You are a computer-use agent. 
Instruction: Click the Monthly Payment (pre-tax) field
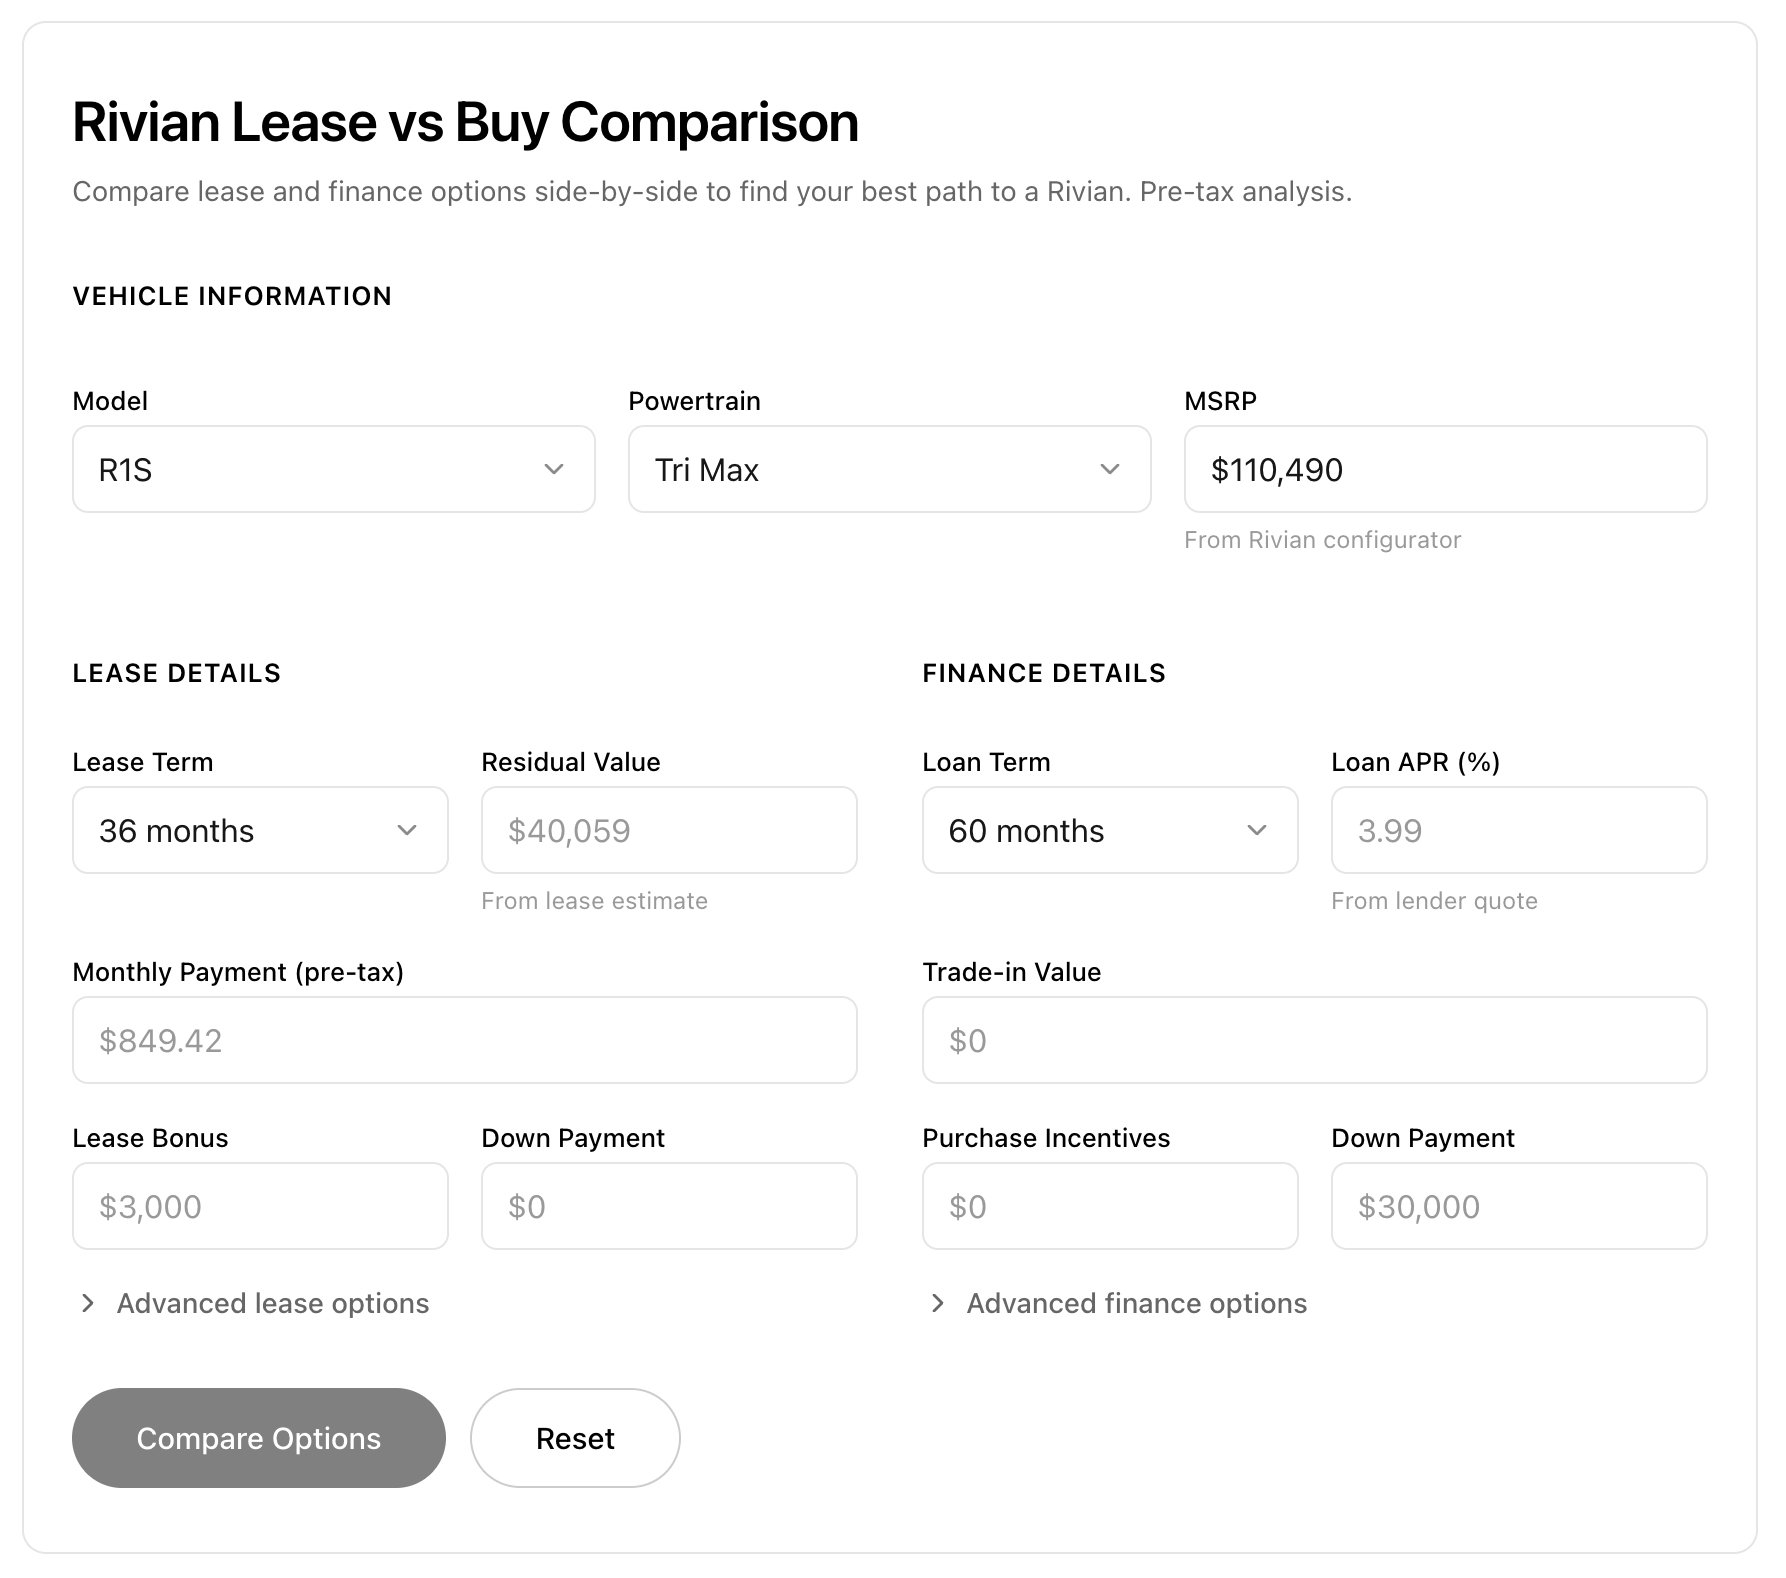pos(464,1040)
